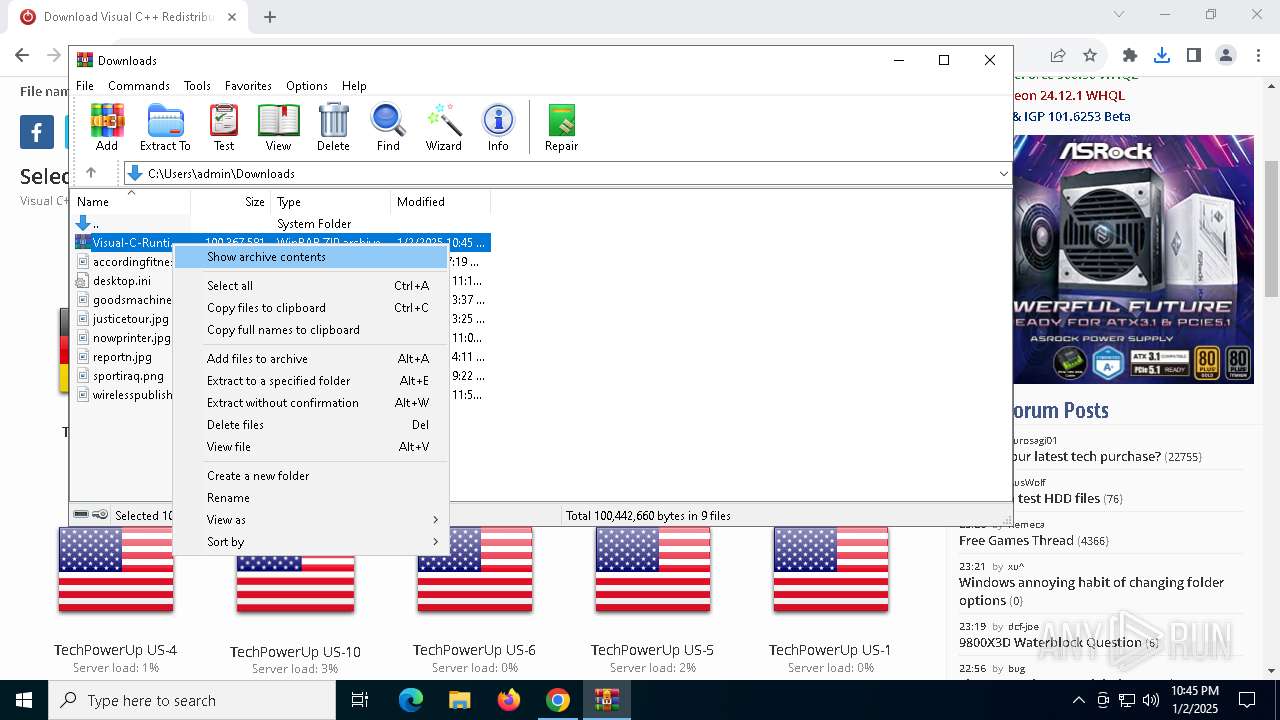Screen dimensions: 1280x720
Task: Open the Help menu
Action: [x=354, y=86]
